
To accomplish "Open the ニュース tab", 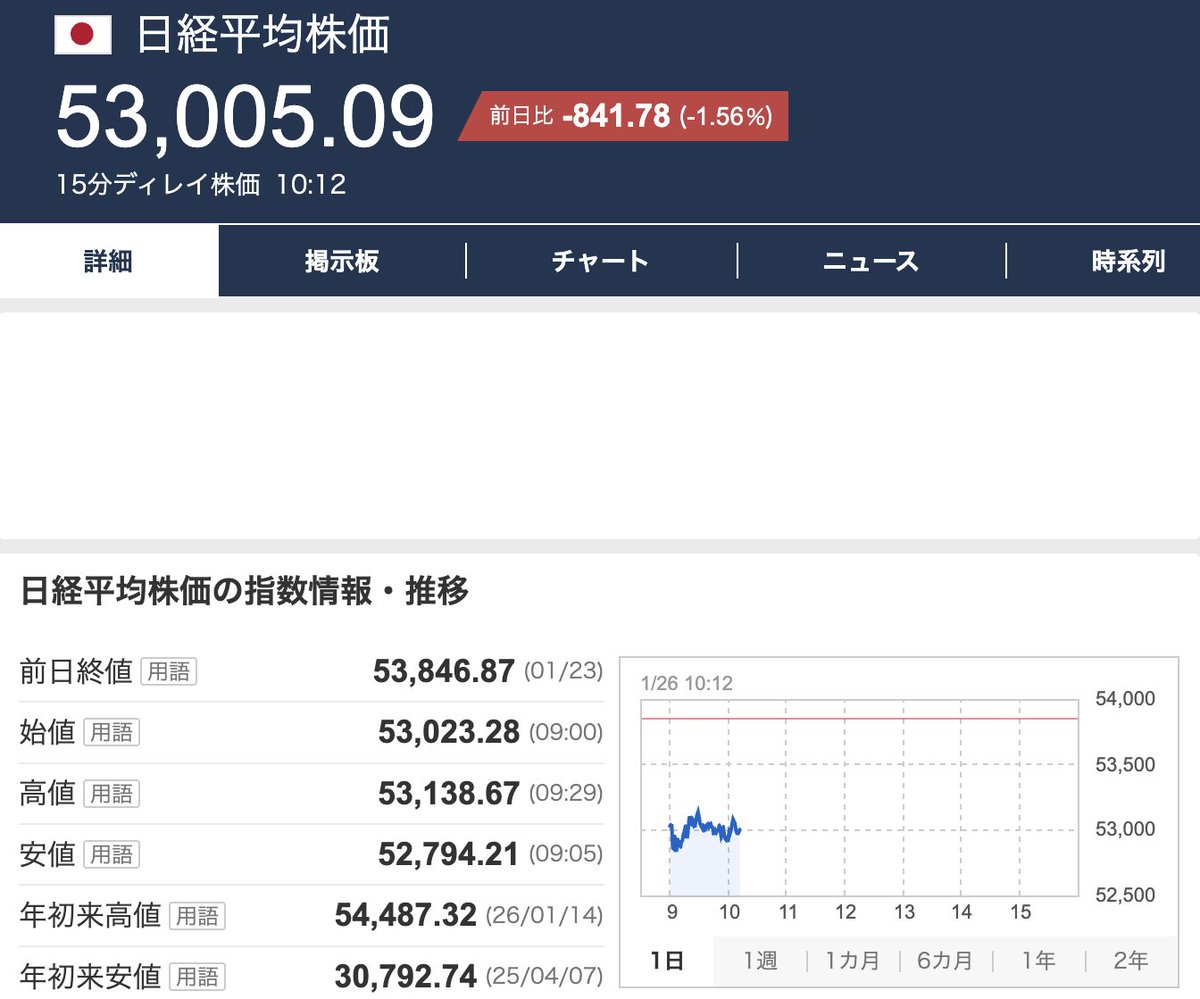I will [871, 260].
